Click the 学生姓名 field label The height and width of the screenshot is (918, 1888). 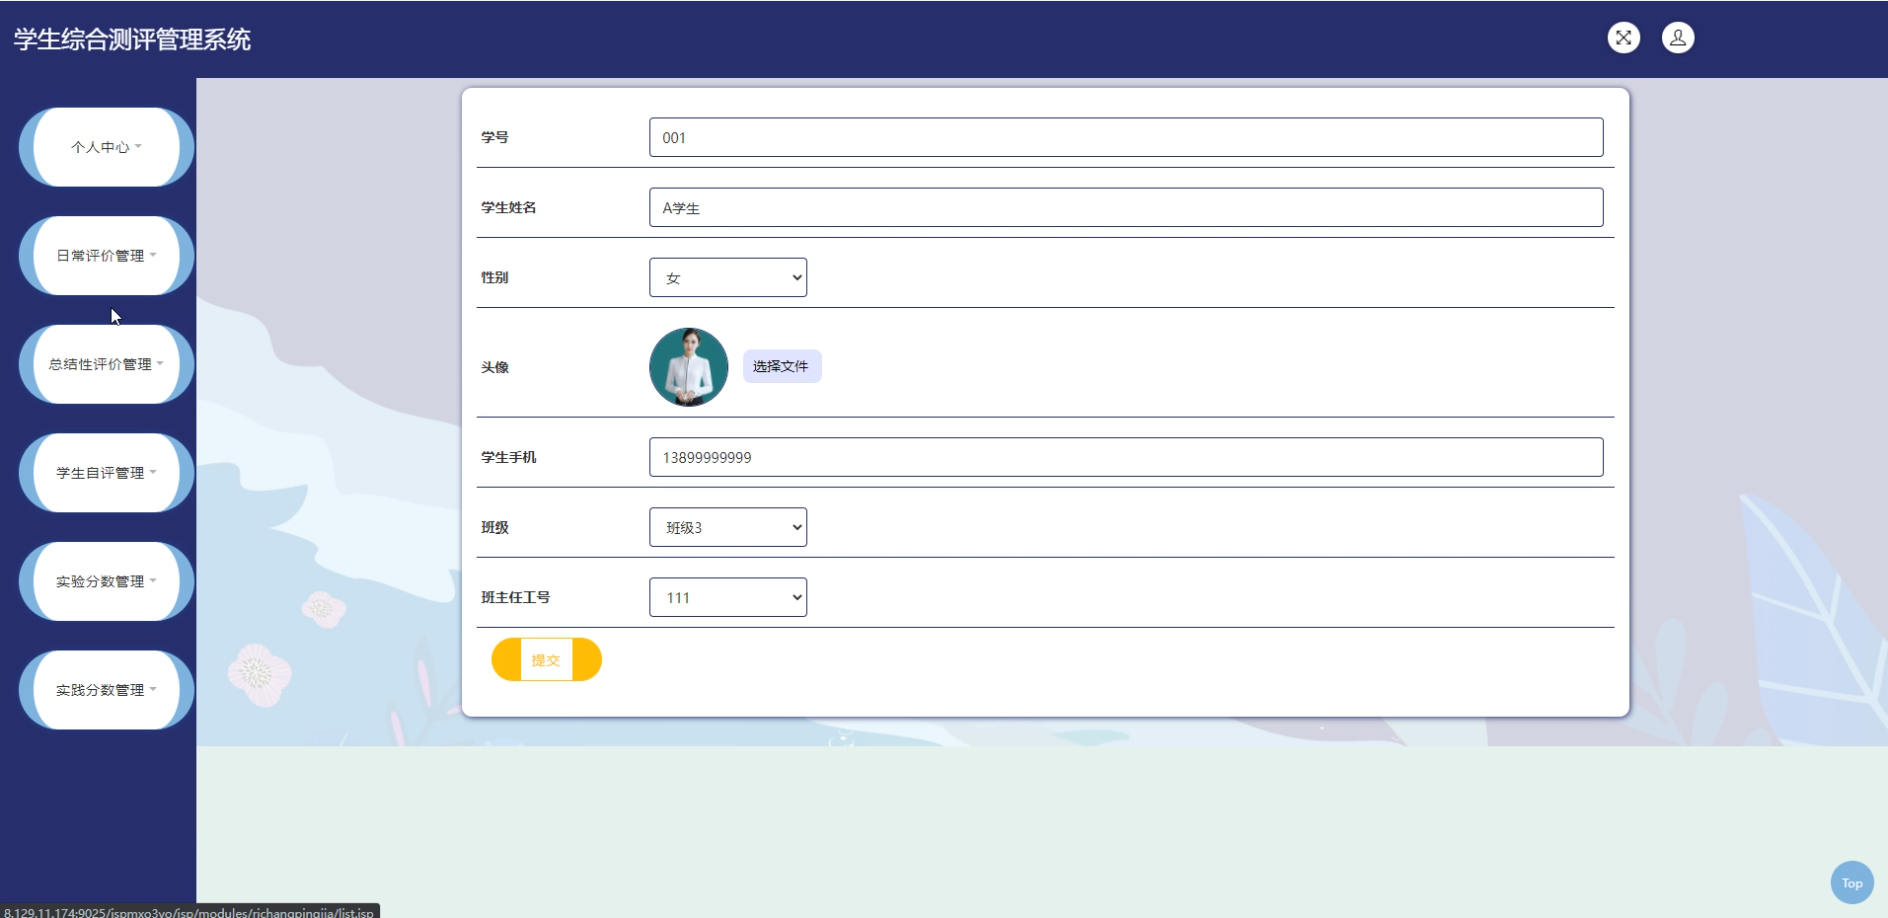(x=509, y=207)
